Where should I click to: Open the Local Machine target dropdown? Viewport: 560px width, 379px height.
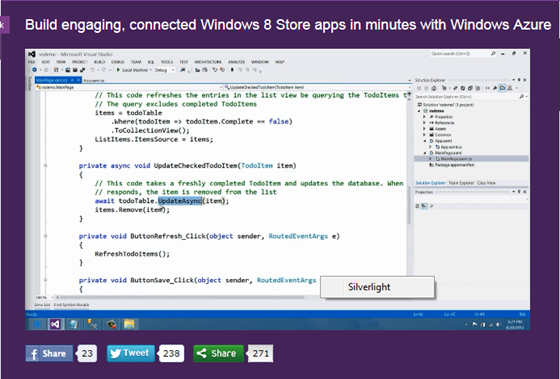[x=150, y=70]
